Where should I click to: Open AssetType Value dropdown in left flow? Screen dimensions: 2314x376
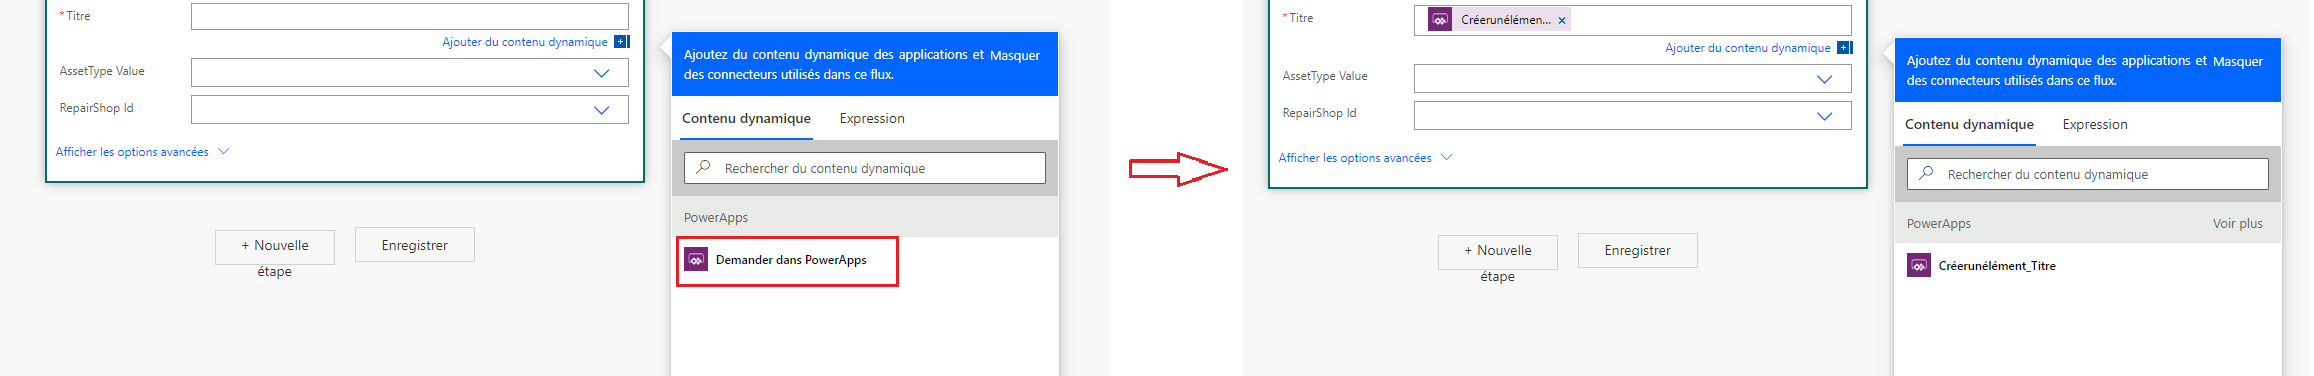409,73
